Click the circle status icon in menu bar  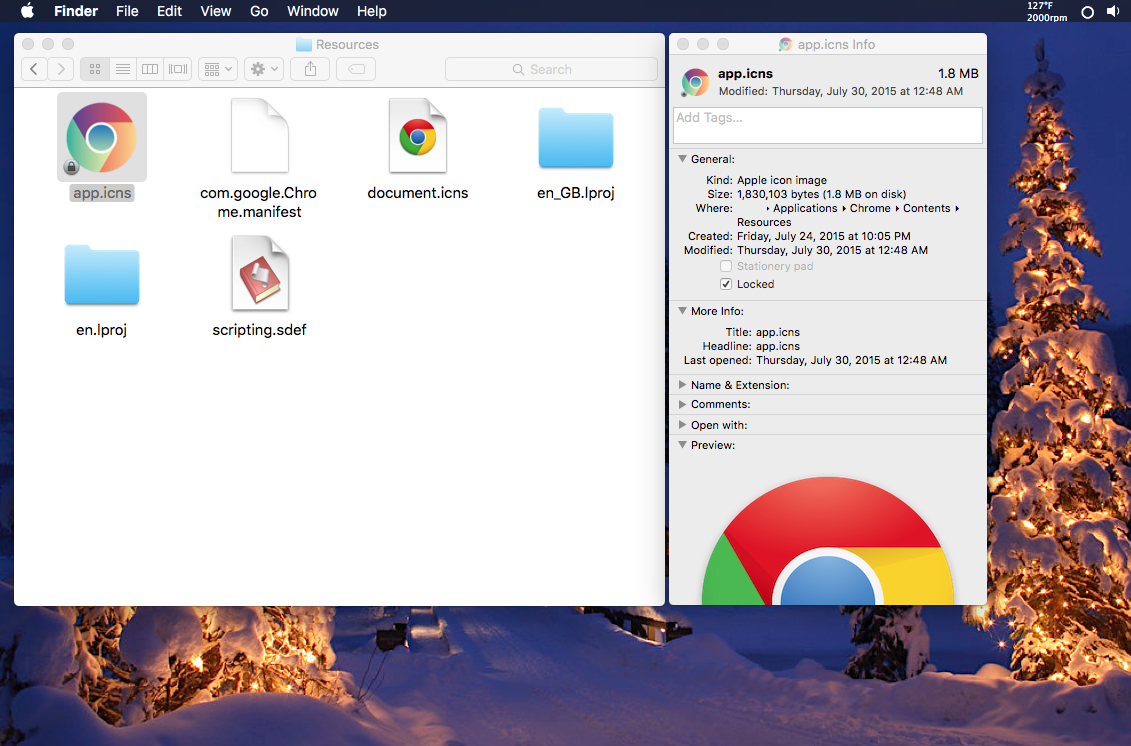[1088, 12]
